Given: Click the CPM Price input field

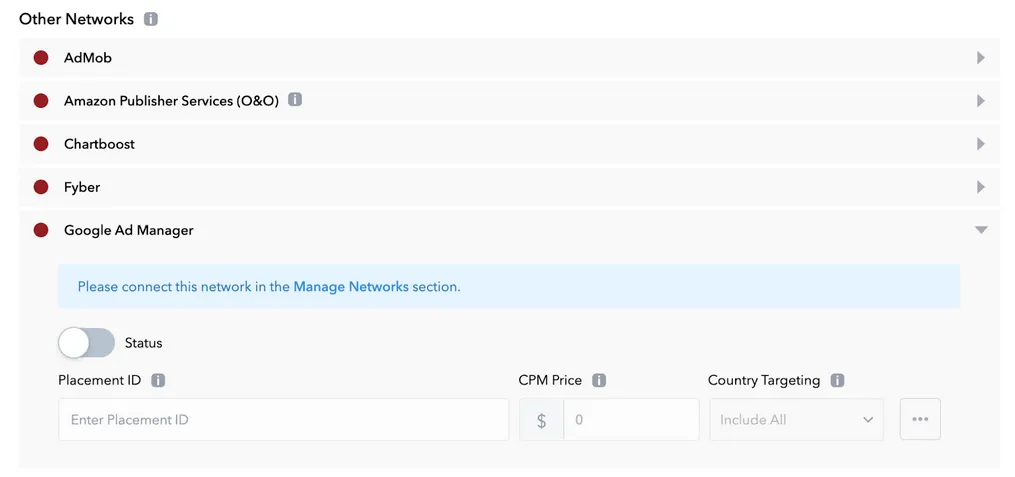Looking at the screenshot, I should 631,420.
